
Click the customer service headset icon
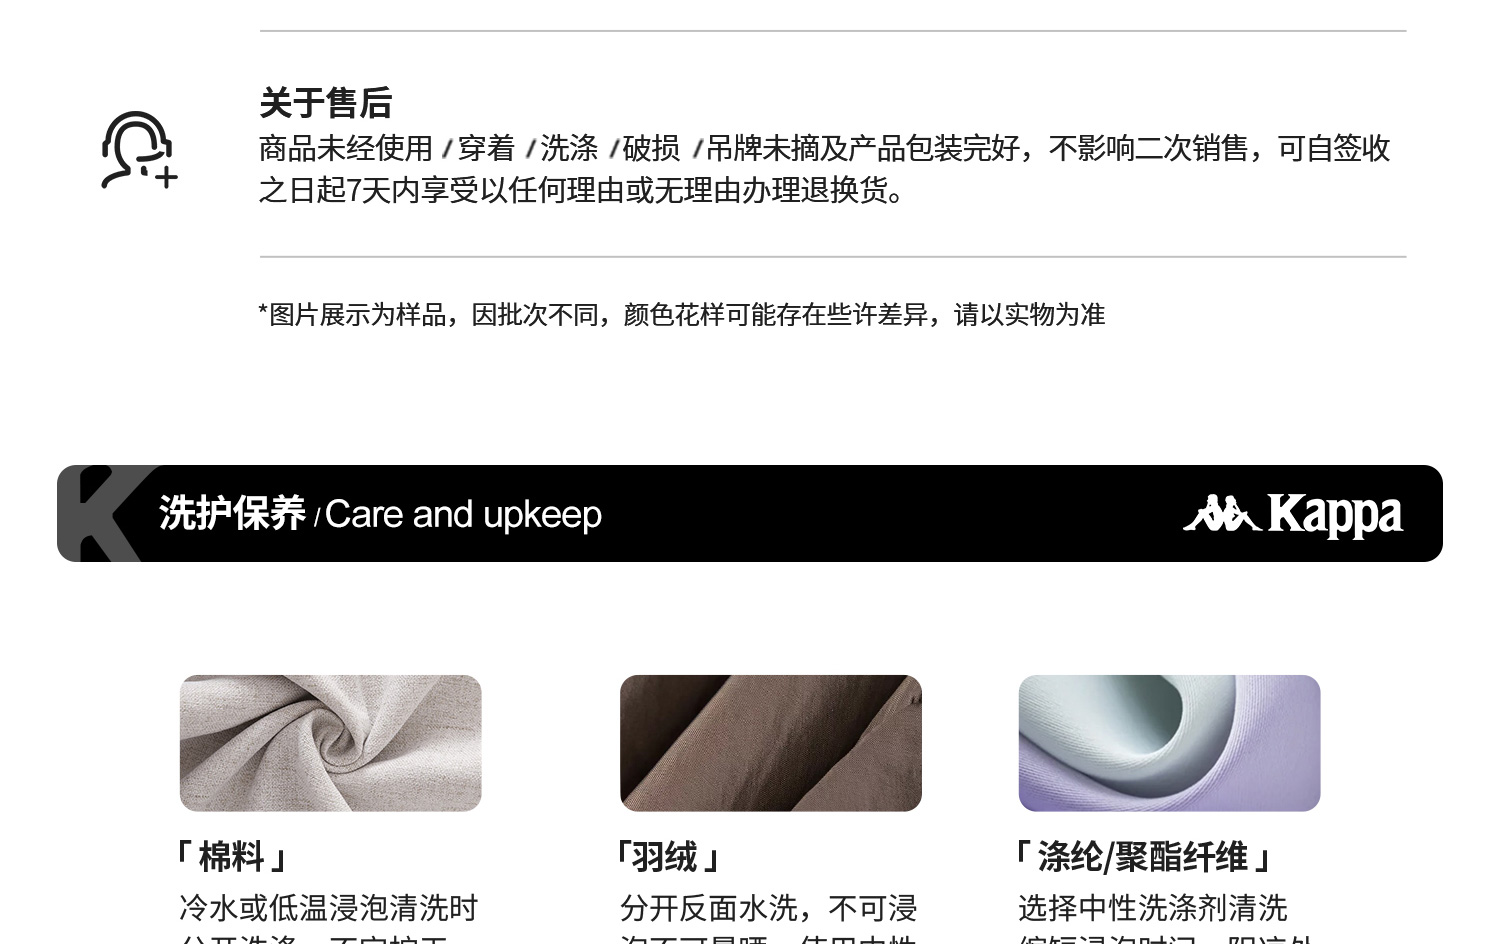click(139, 150)
